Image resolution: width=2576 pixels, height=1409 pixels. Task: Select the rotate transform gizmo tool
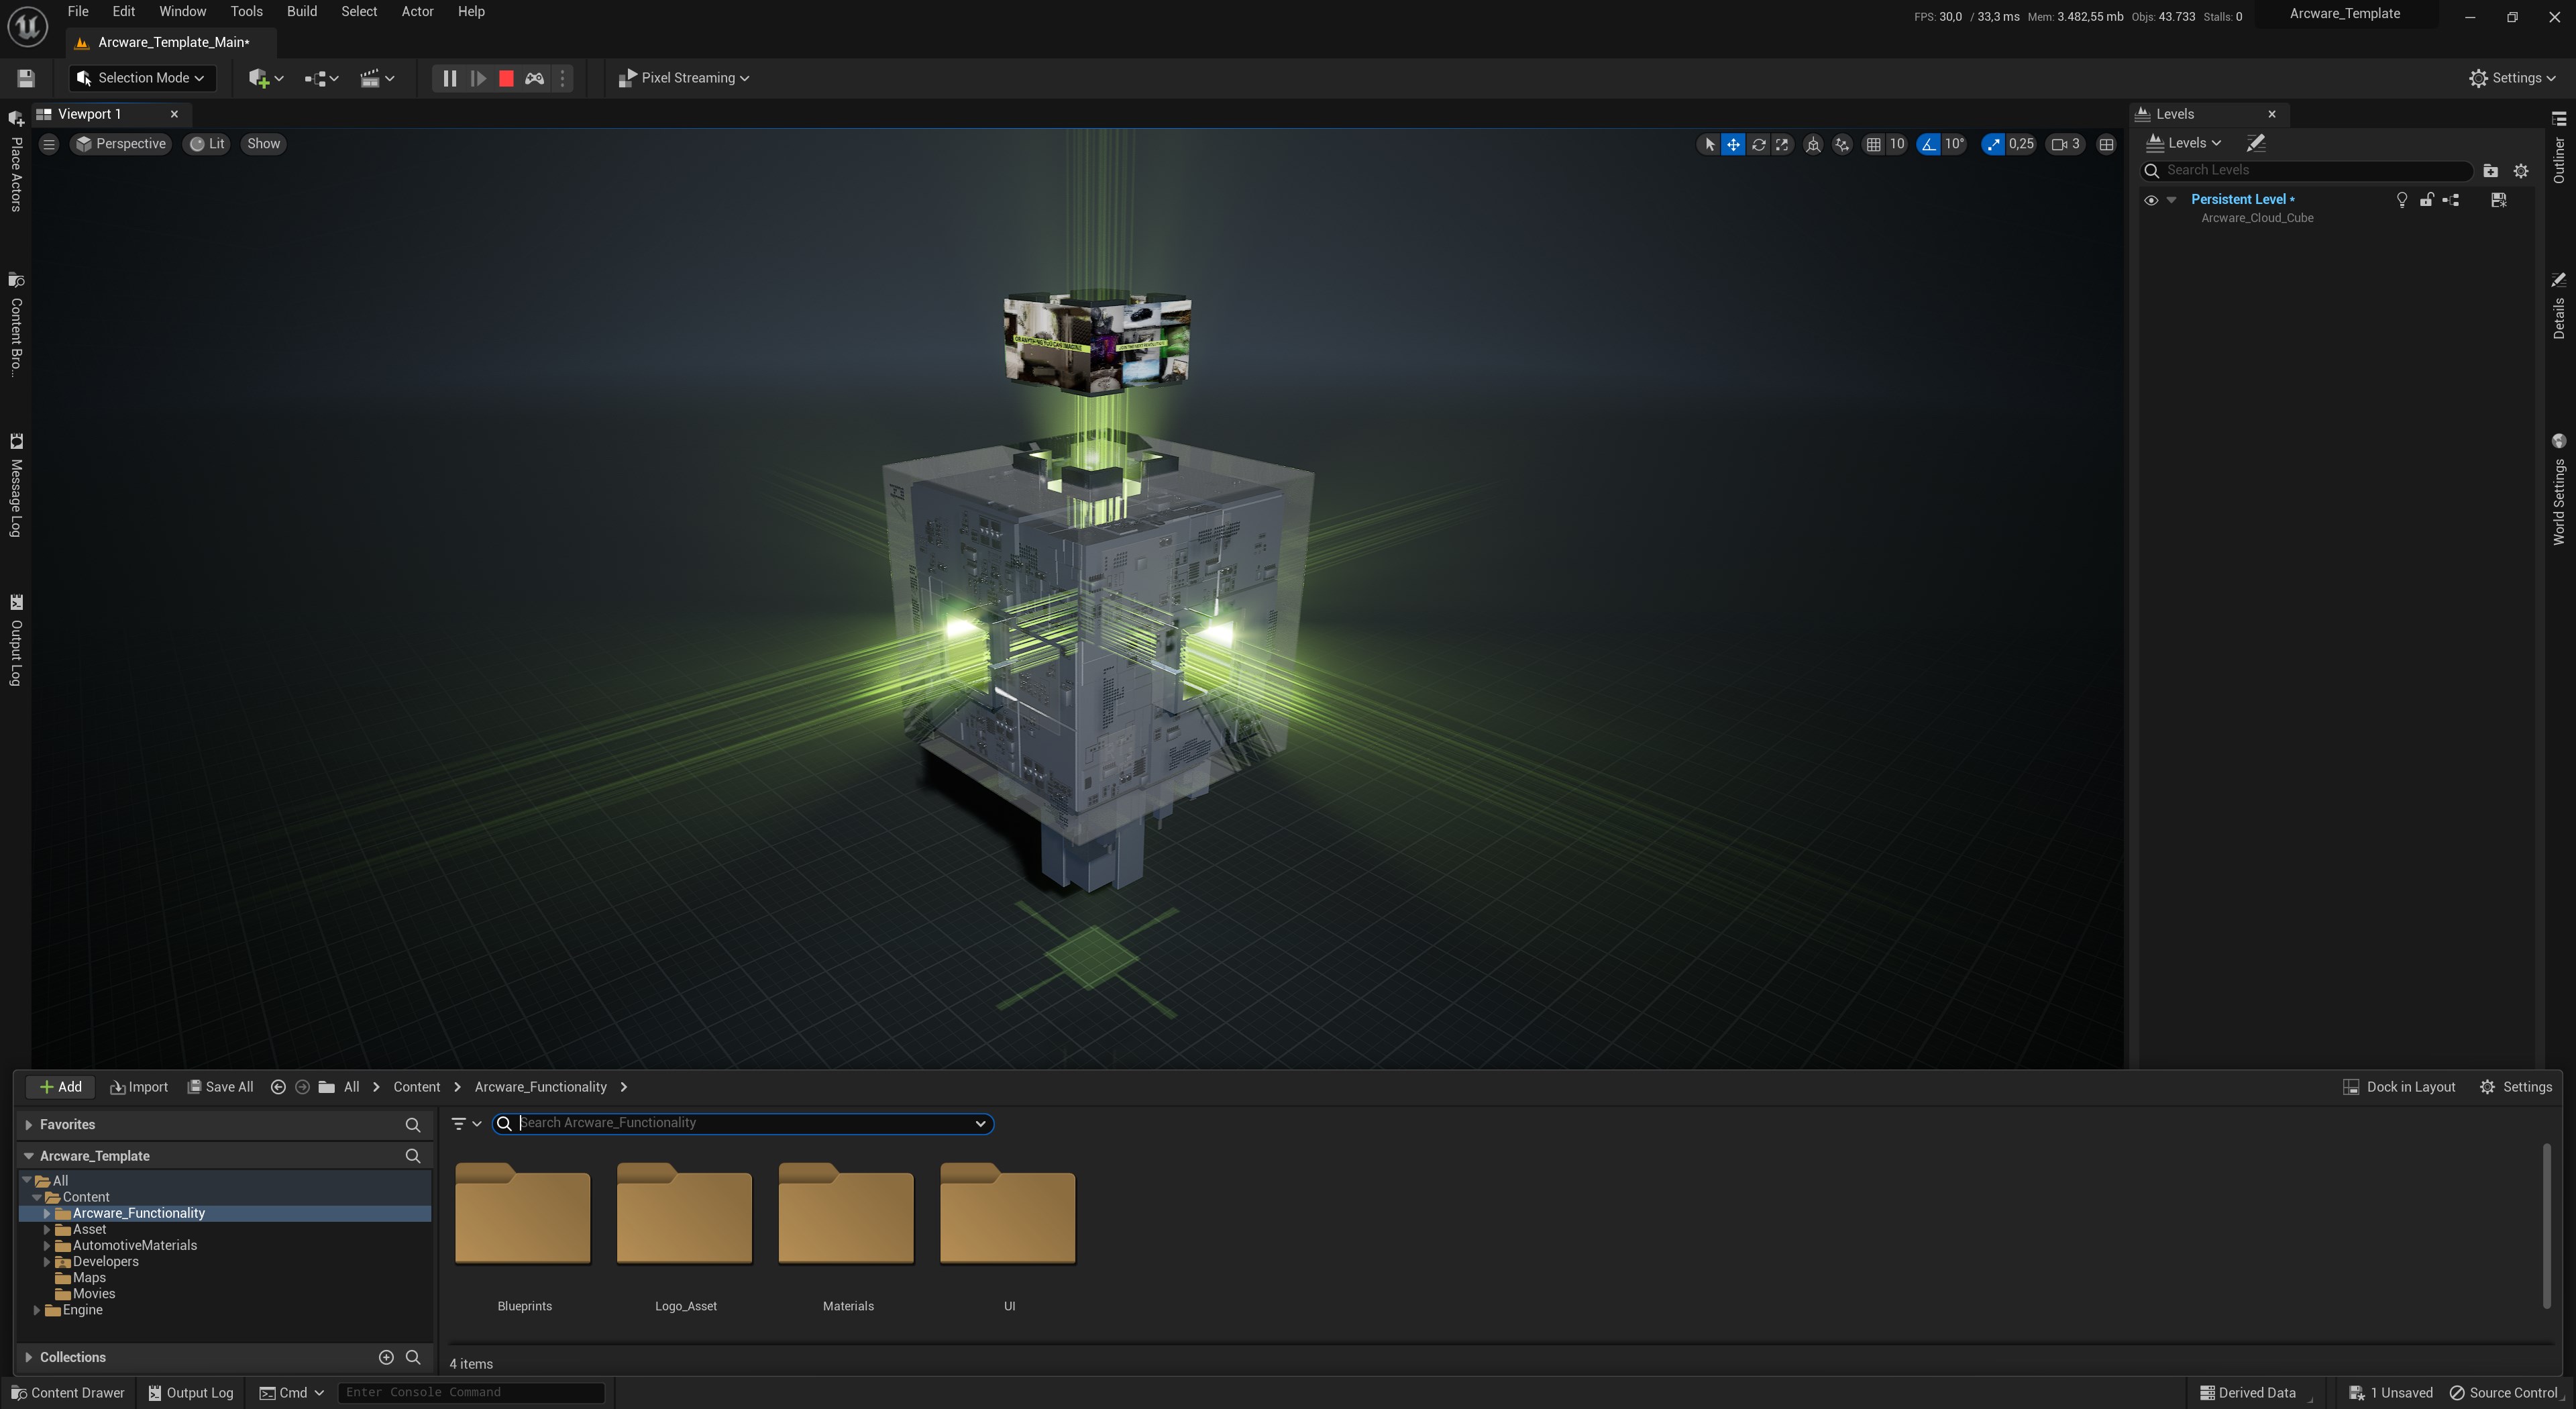(x=1758, y=144)
